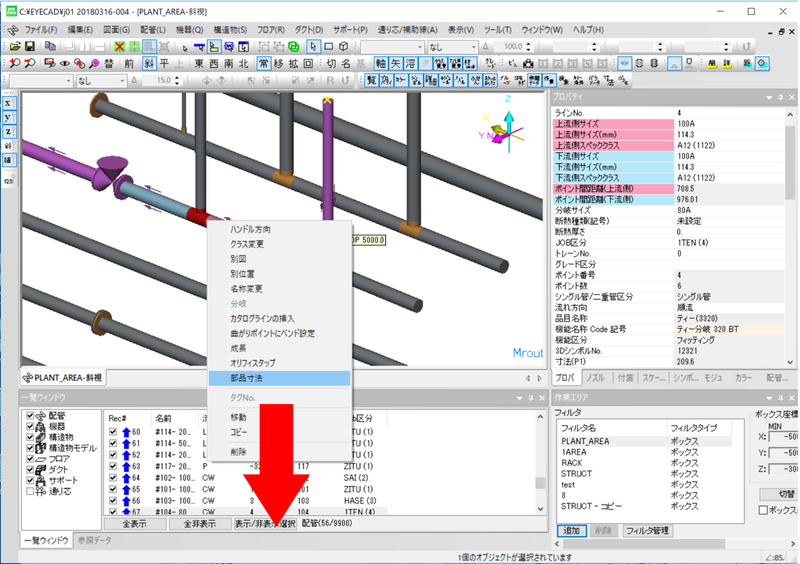
Task: Enable the 通り芯 grid line checkbox
Action: [28, 491]
